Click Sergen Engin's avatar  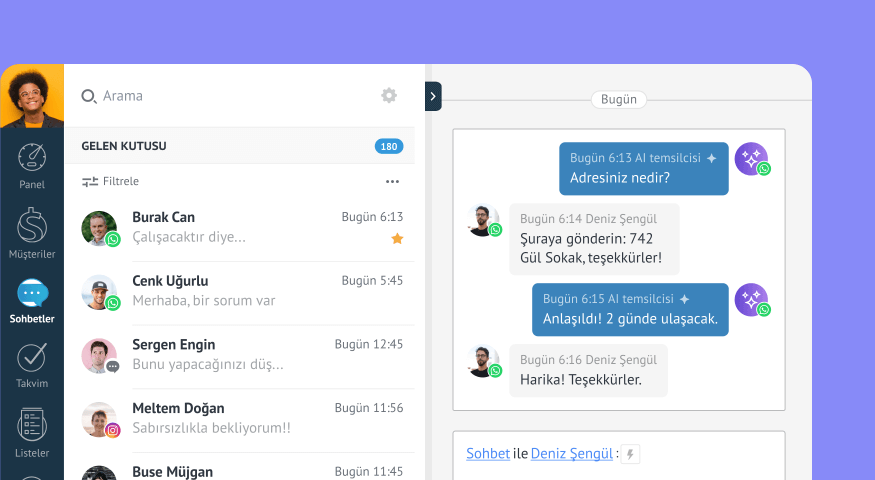(100, 356)
